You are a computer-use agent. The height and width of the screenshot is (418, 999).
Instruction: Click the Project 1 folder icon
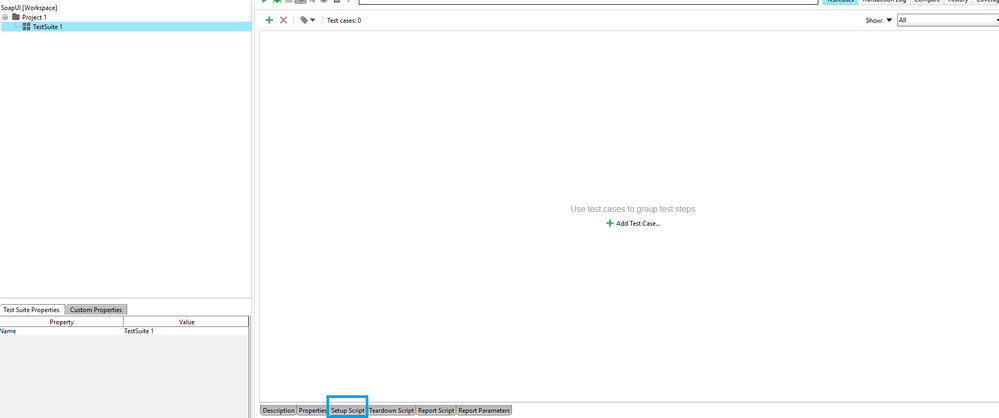point(16,17)
